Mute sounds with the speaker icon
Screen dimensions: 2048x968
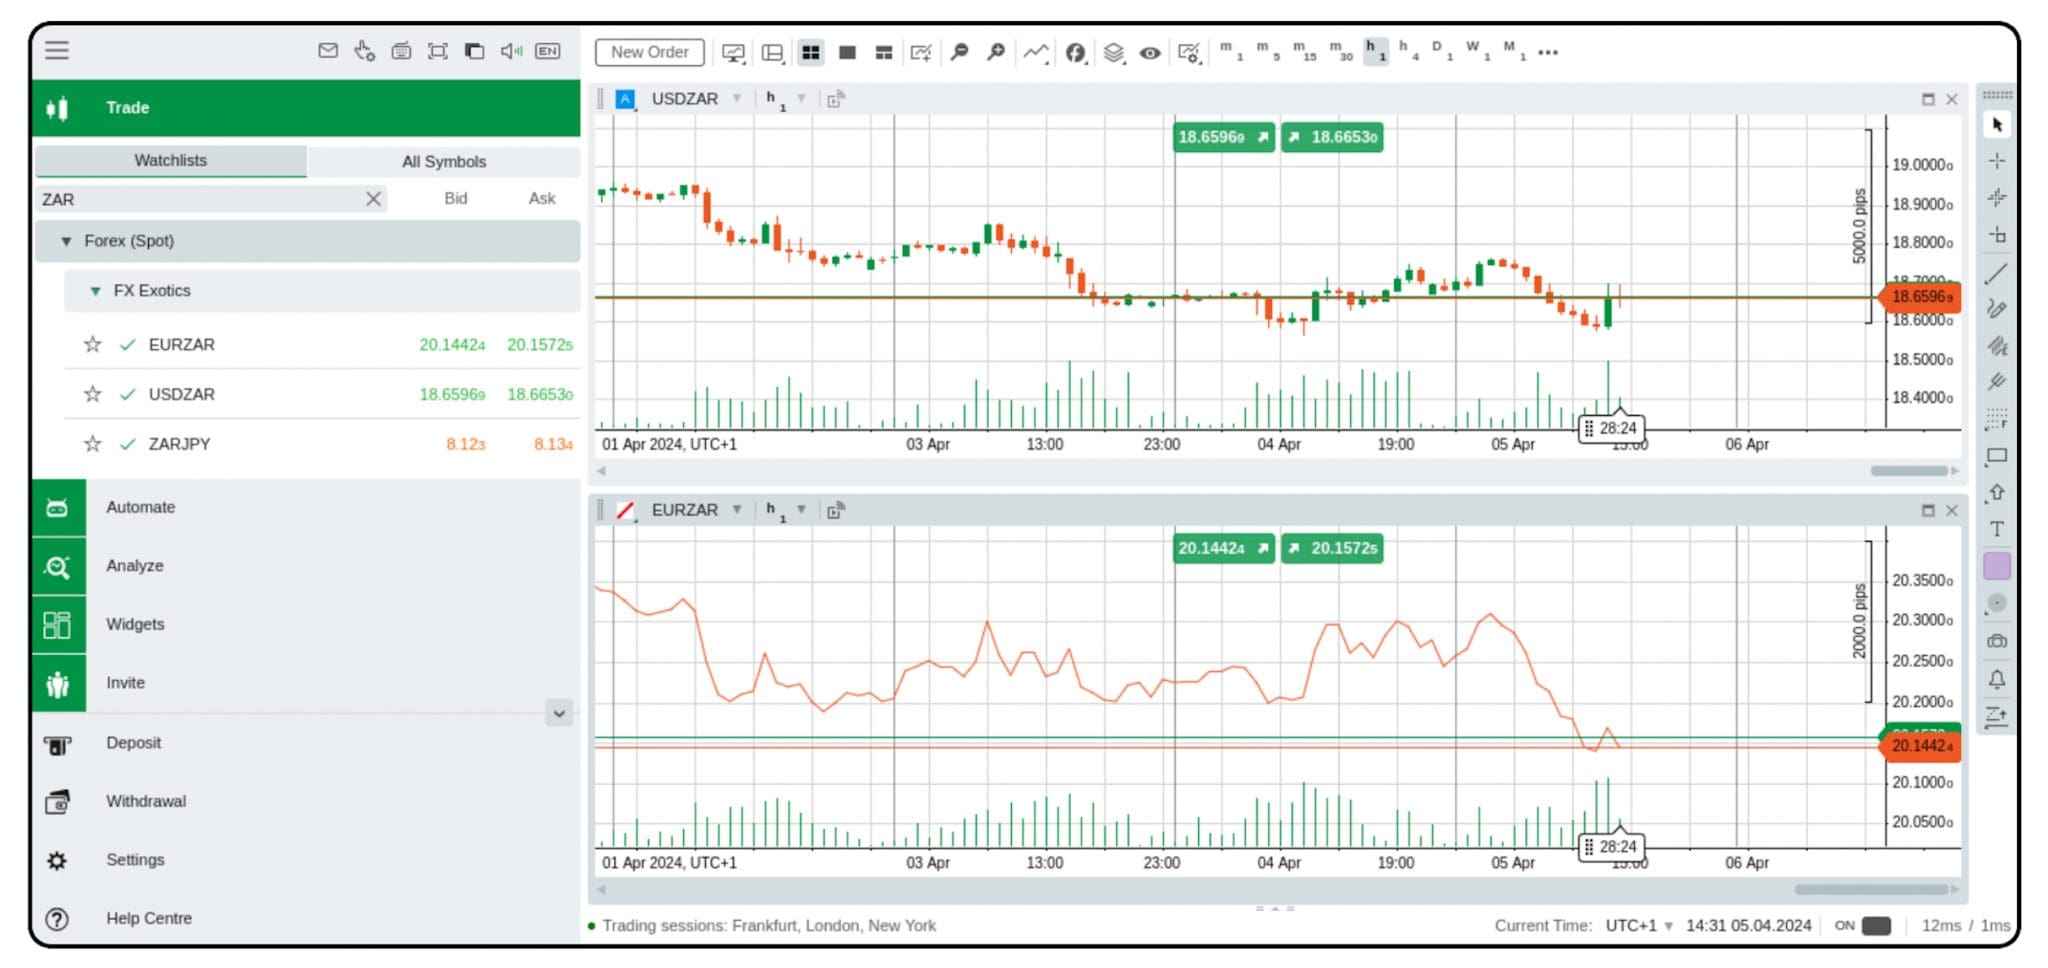511,50
